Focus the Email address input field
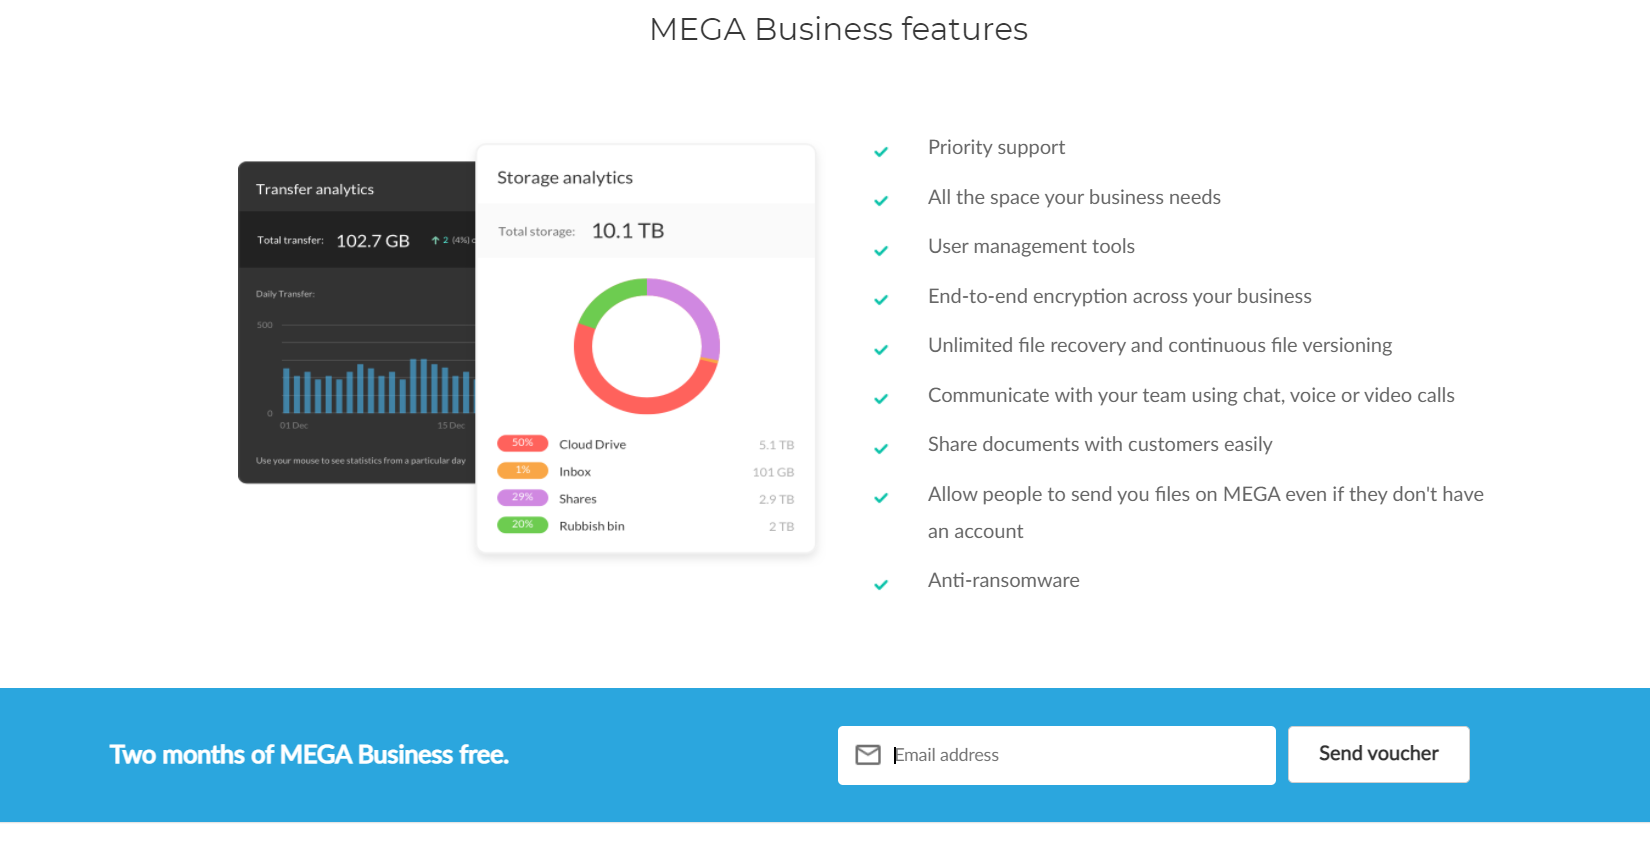Screen dimensions: 1650x856 click(x=1056, y=755)
